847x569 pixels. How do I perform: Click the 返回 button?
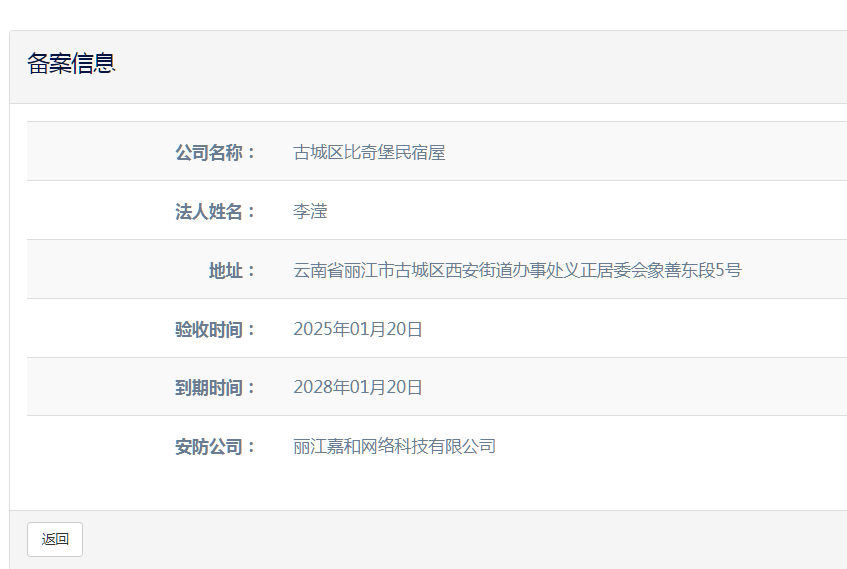[55, 539]
